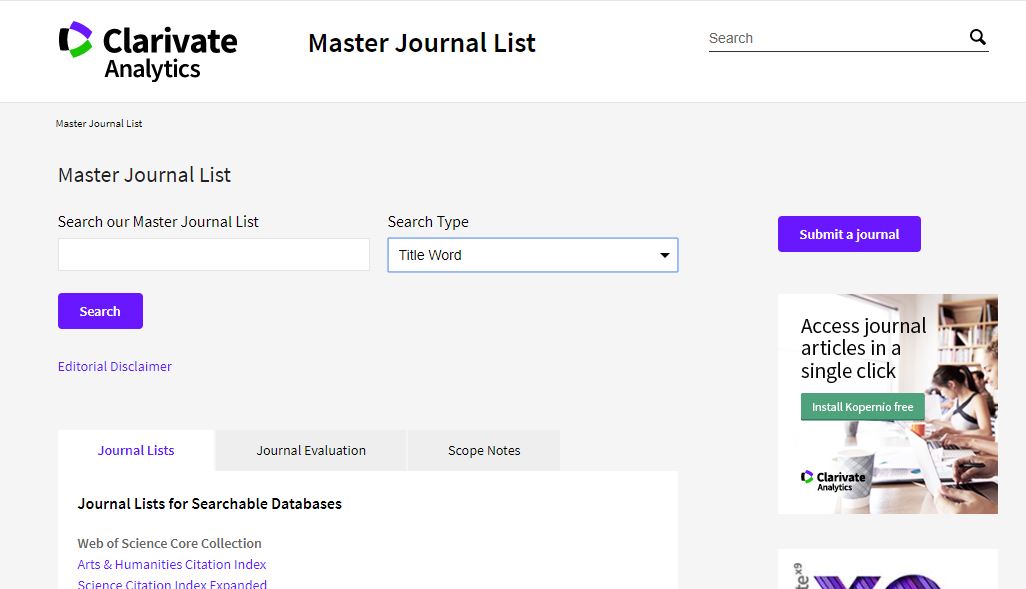Switch to the Journal Evaluation tab
Screen dimensions: 1026x589
(311, 451)
